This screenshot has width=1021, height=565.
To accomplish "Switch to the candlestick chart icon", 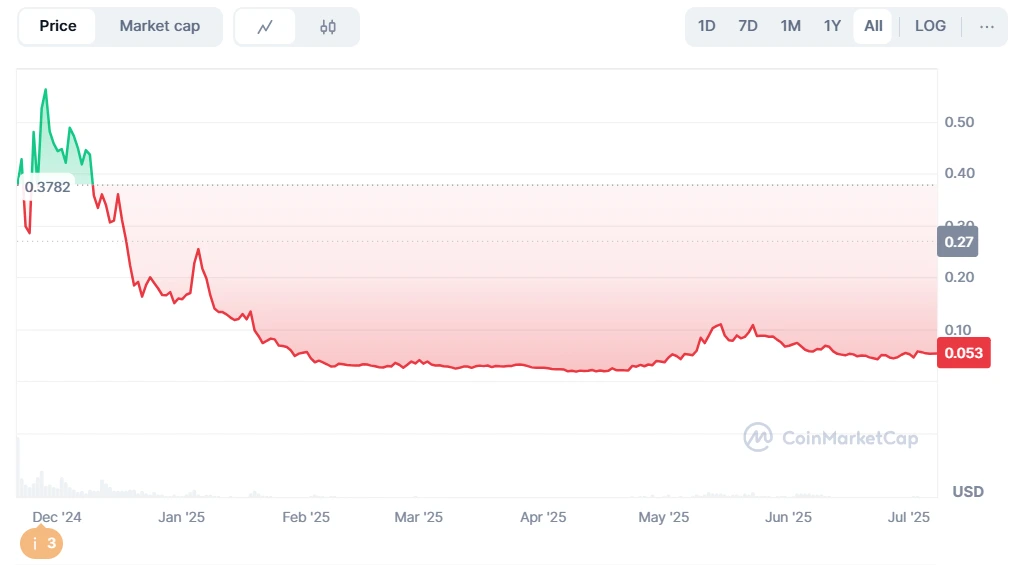I will tap(328, 27).
